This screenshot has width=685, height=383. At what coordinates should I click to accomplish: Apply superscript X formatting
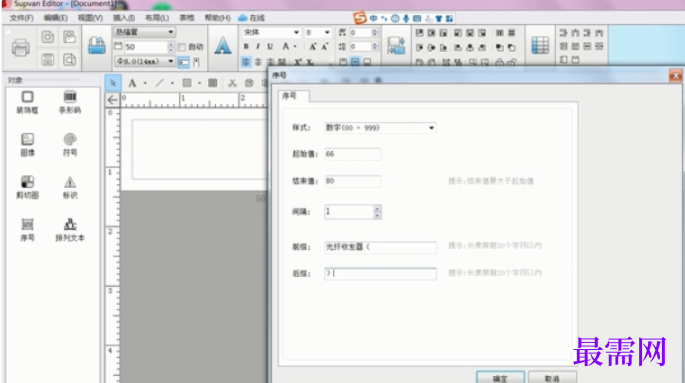tap(298, 62)
